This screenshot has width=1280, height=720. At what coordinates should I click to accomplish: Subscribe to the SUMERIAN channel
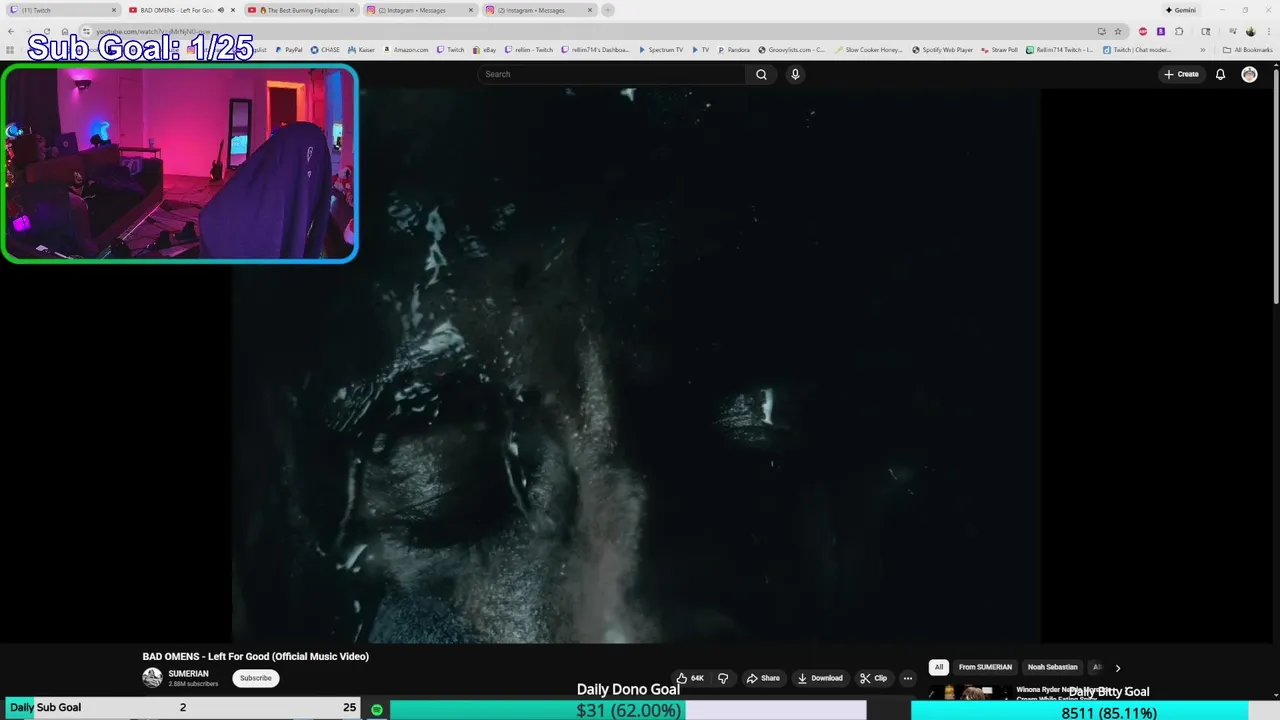point(255,678)
